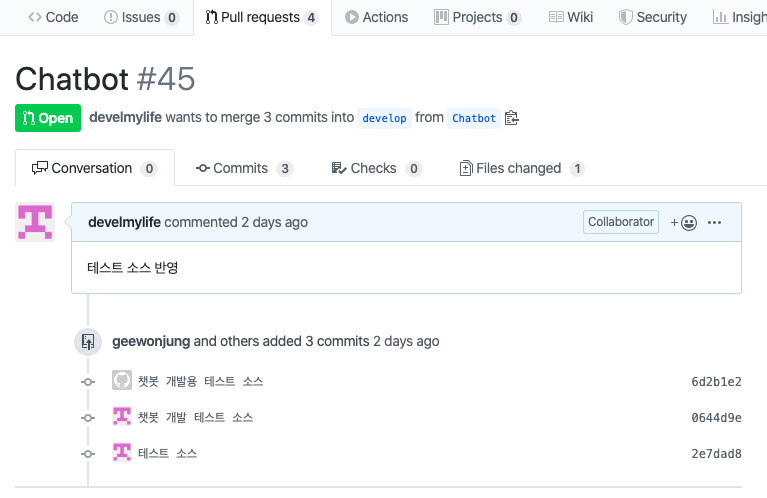
Task: Open the Projects tab
Action: tap(477, 17)
